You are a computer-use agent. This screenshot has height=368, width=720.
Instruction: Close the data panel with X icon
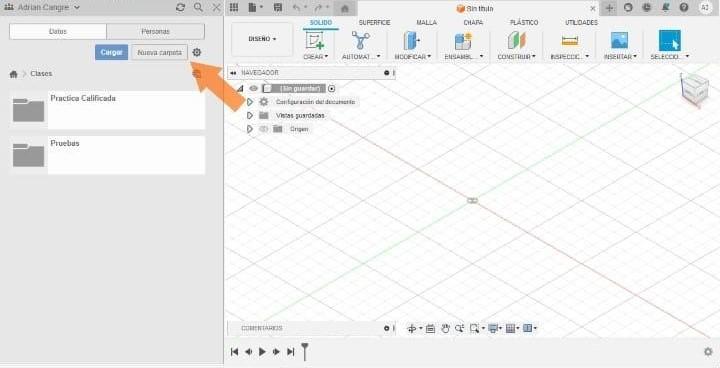(x=217, y=7)
